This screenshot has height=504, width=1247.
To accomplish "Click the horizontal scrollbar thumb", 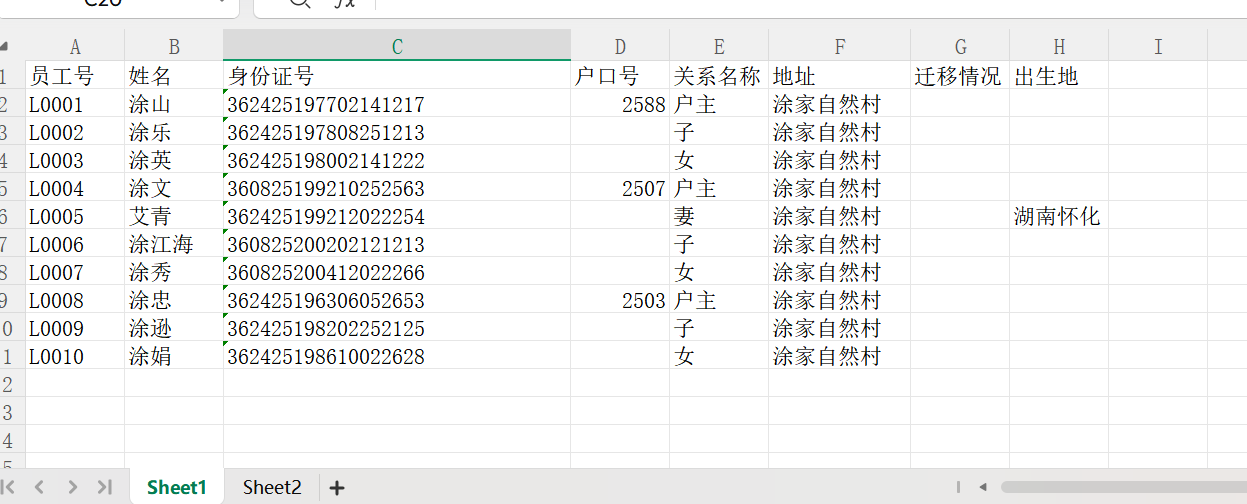I will click(x=1123, y=487).
